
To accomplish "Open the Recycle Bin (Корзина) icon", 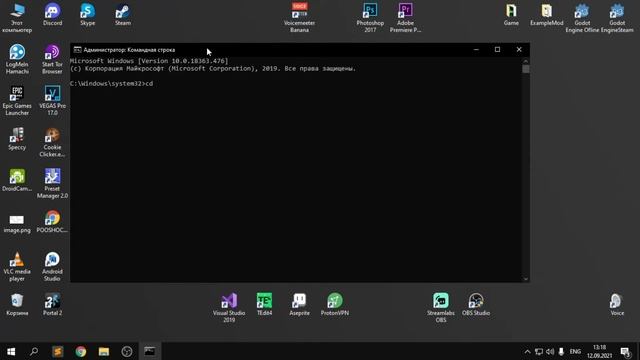I will 17,304.
